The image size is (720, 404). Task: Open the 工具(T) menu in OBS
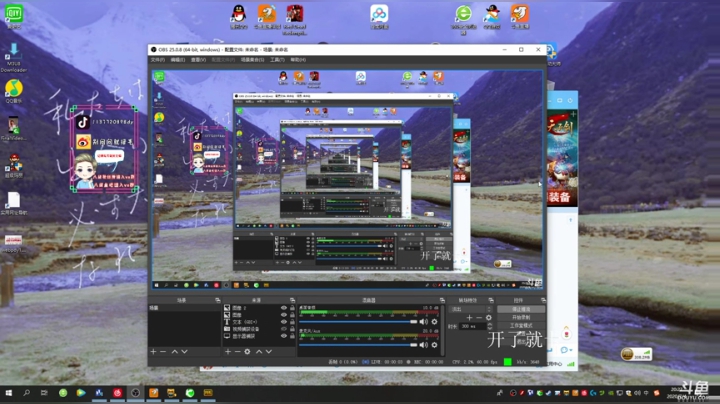tap(277, 60)
